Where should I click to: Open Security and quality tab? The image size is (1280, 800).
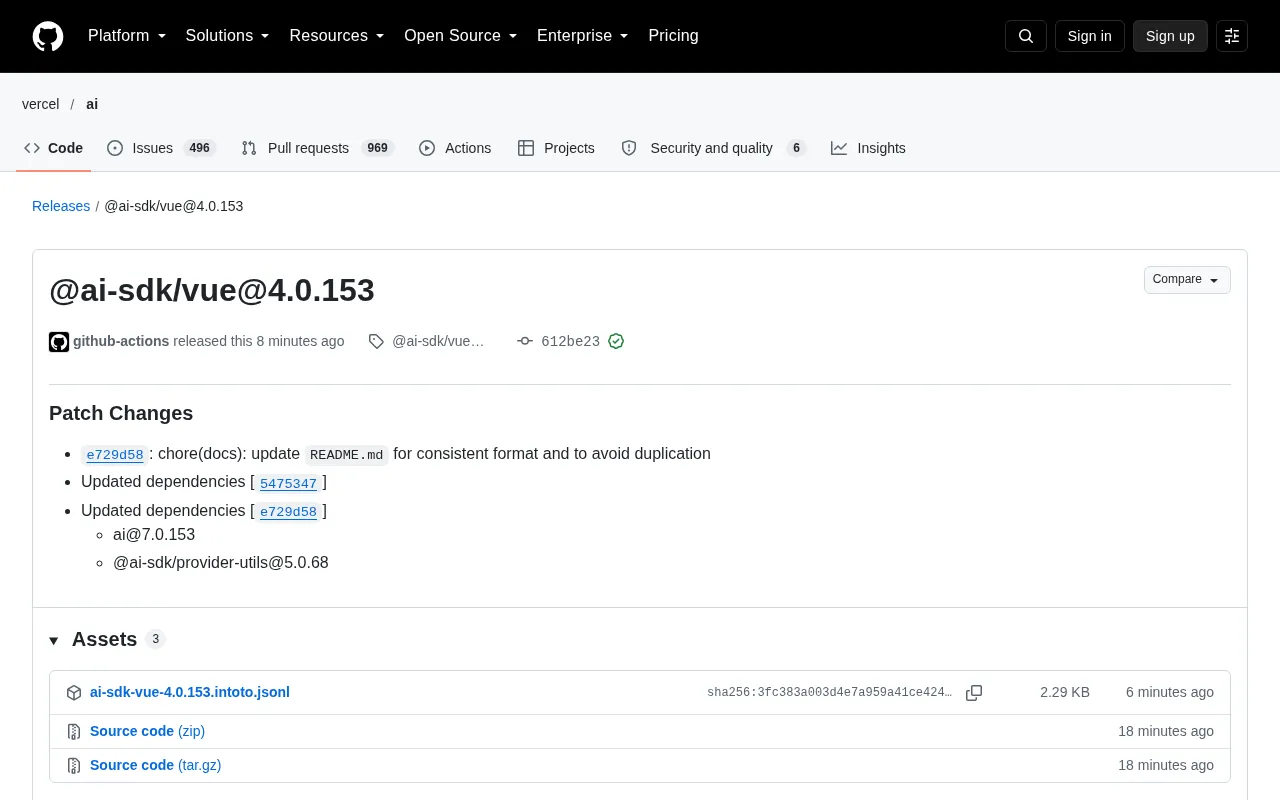pos(713,148)
